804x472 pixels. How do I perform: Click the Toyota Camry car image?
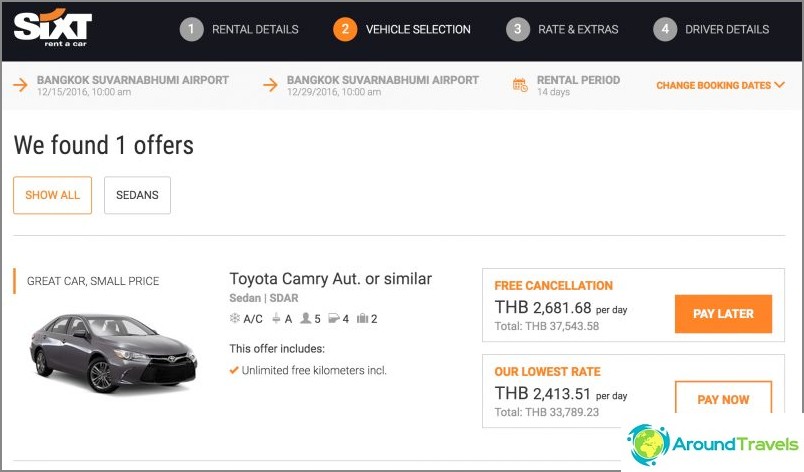coord(113,353)
